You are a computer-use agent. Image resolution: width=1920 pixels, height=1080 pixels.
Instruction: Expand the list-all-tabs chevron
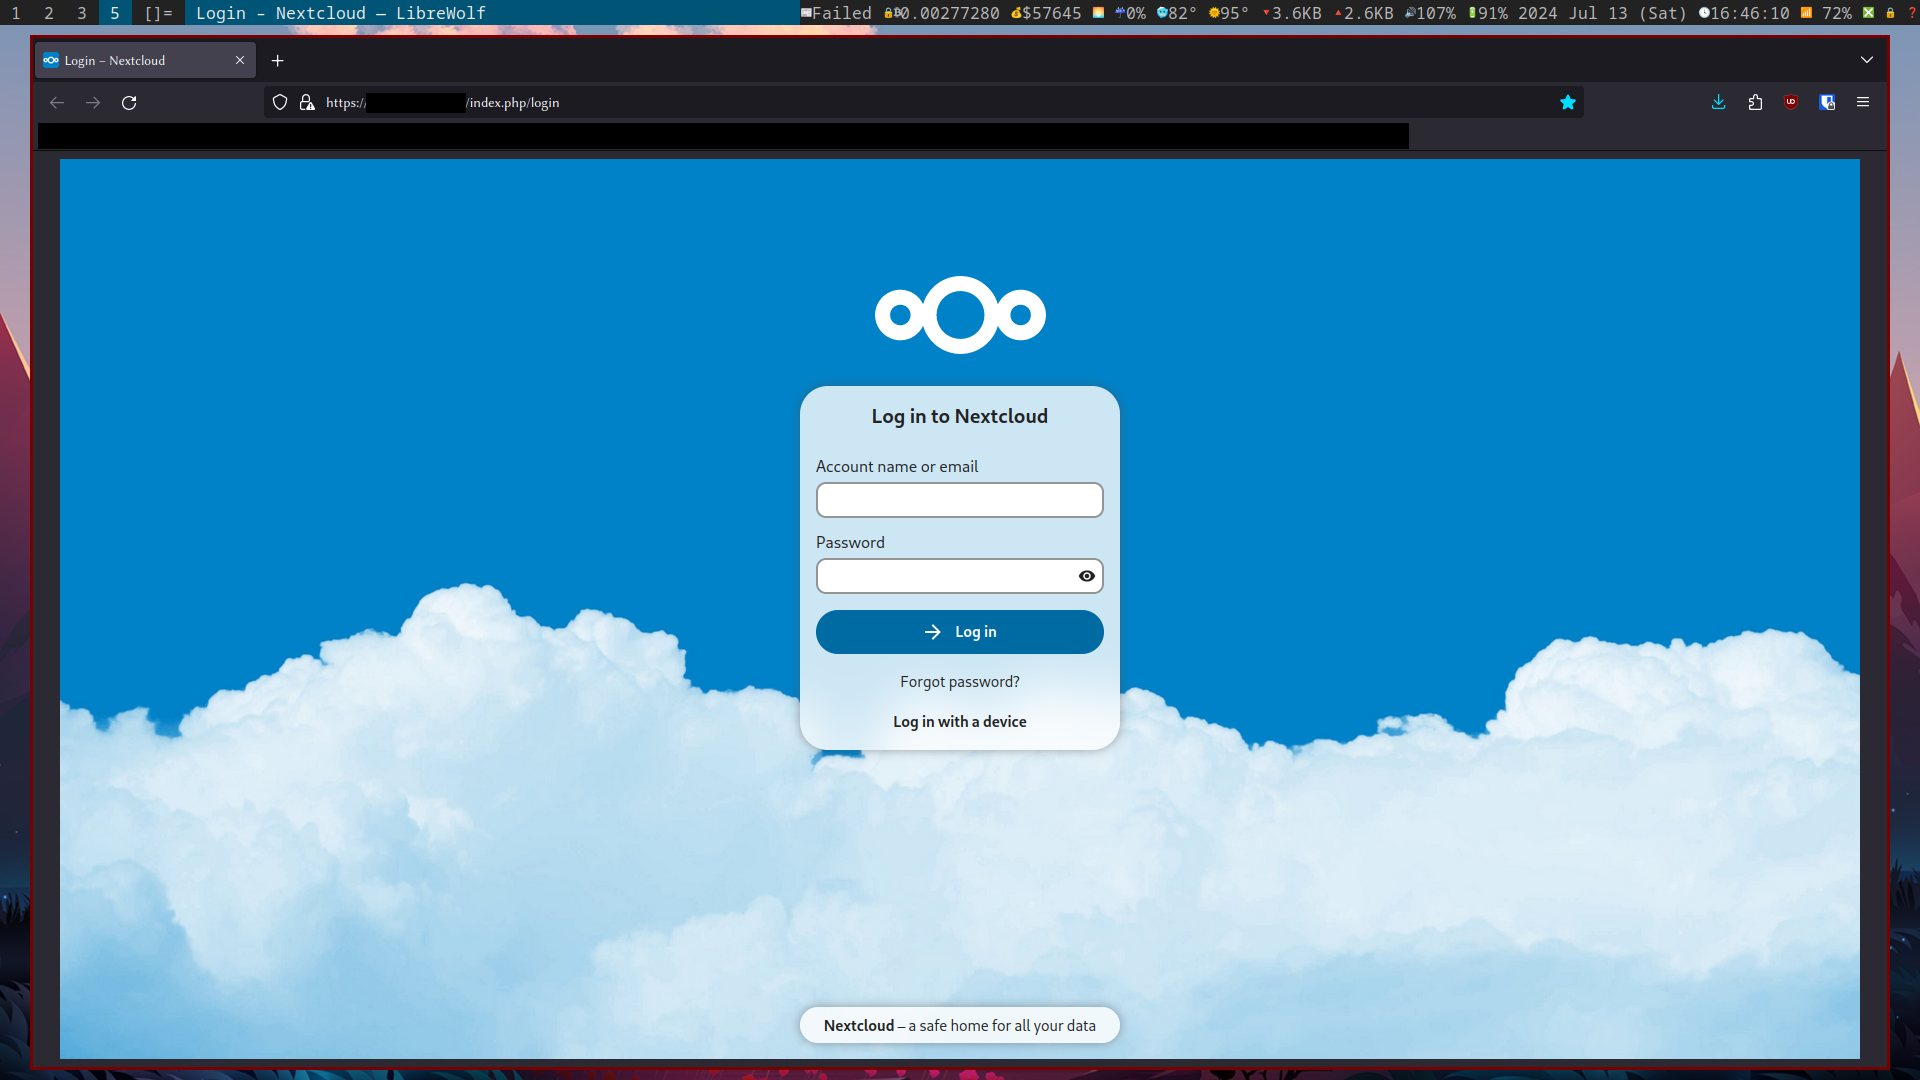[x=1867, y=60]
